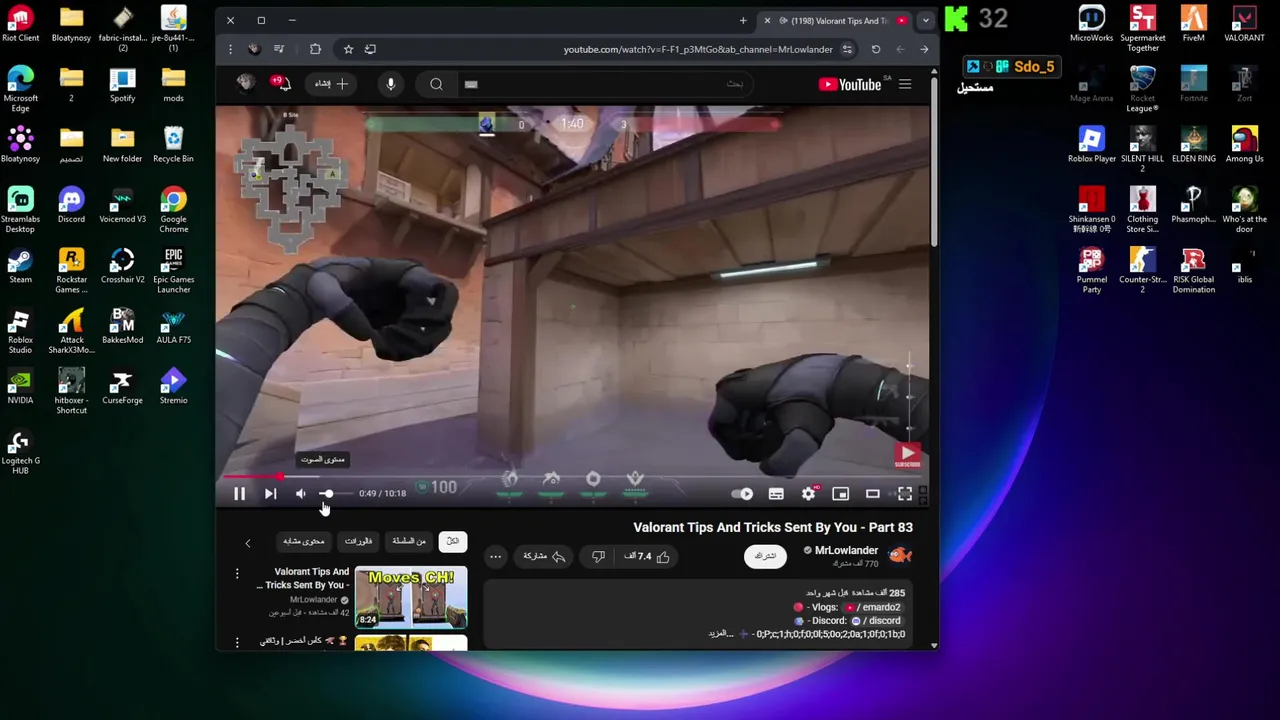Dislike the video with thumbs down
The image size is (1280, 720).
[598, 557]
